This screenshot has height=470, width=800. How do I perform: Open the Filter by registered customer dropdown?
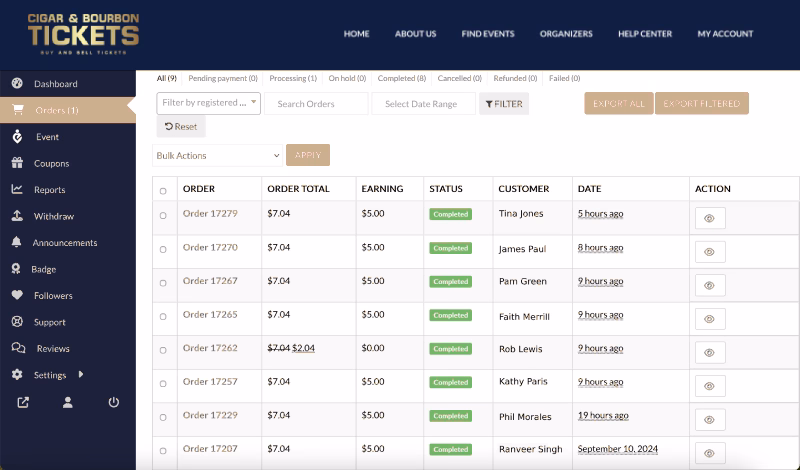(208, 103)
